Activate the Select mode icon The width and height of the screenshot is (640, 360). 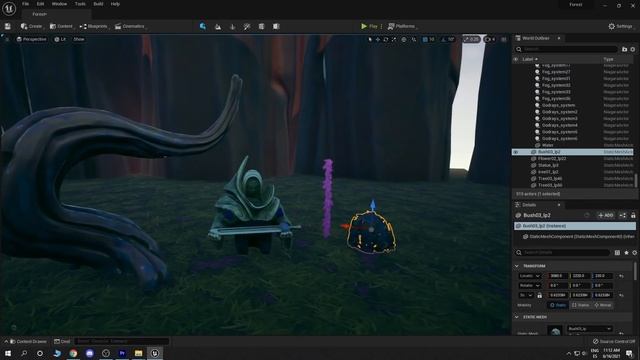point(203,26)
